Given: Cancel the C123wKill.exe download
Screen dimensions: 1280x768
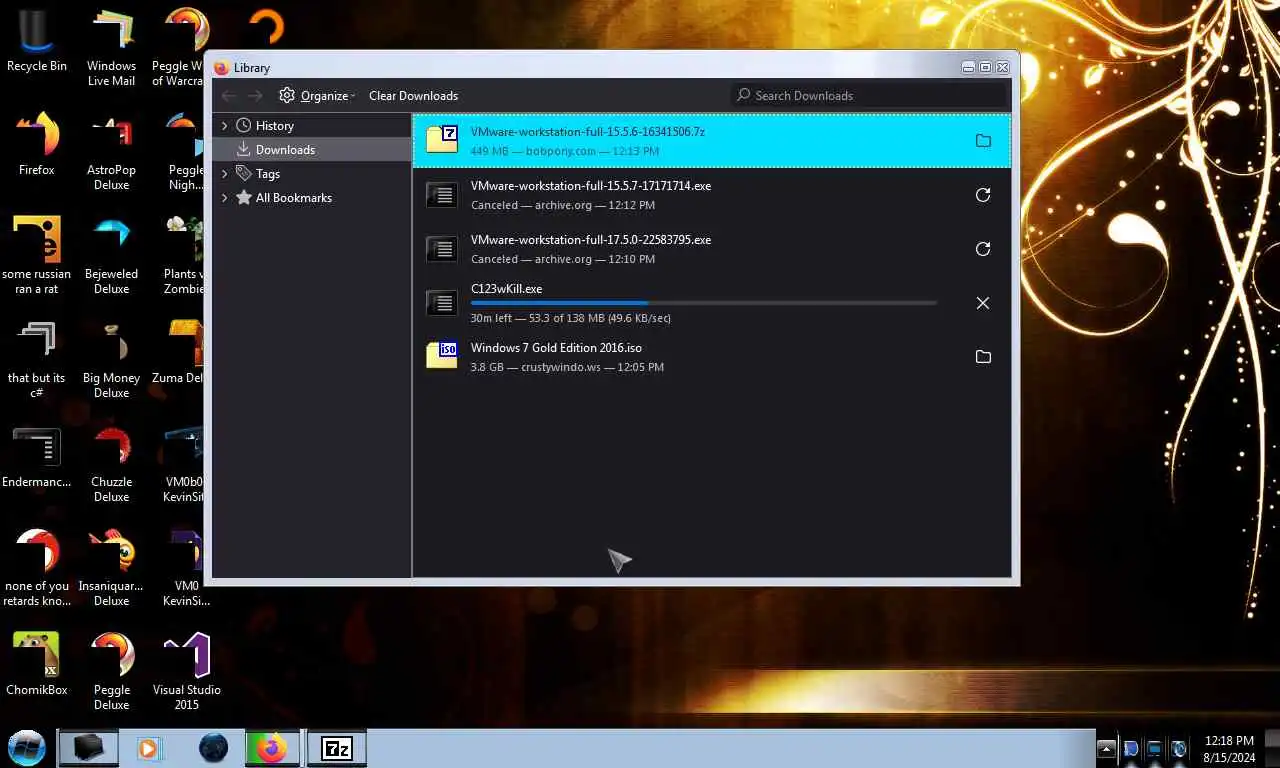Looking at the screenshot, I should pyautogui.click(x=983, y=303).
